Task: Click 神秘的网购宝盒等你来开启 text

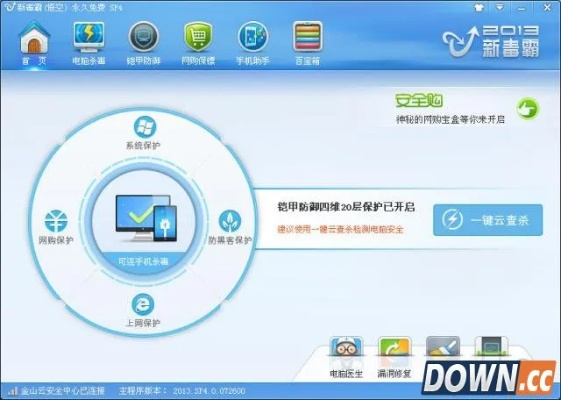Action: pyautogui.click(x=450, y=119)
